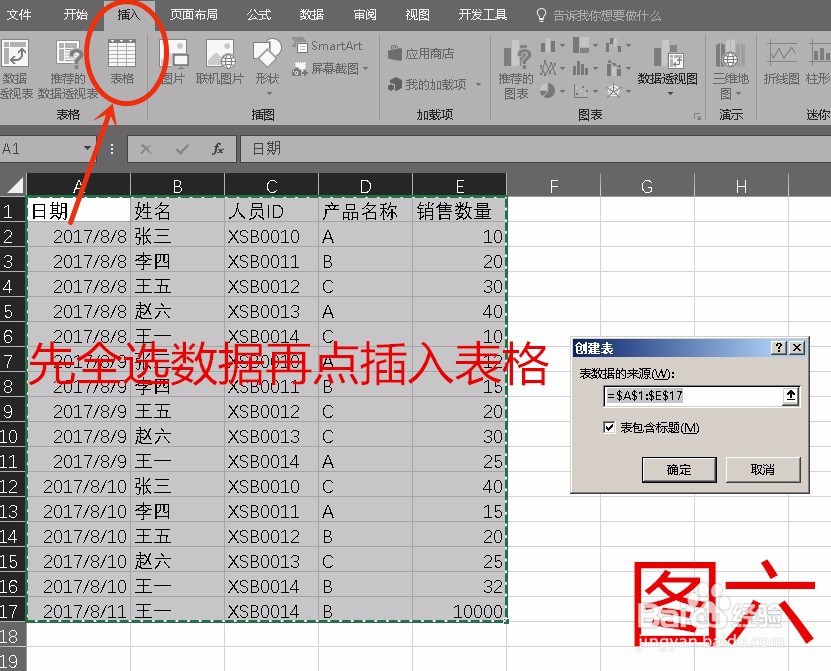Switch to the 开始 ribbon tab
The image size is (831, 671).
point(75,14)
